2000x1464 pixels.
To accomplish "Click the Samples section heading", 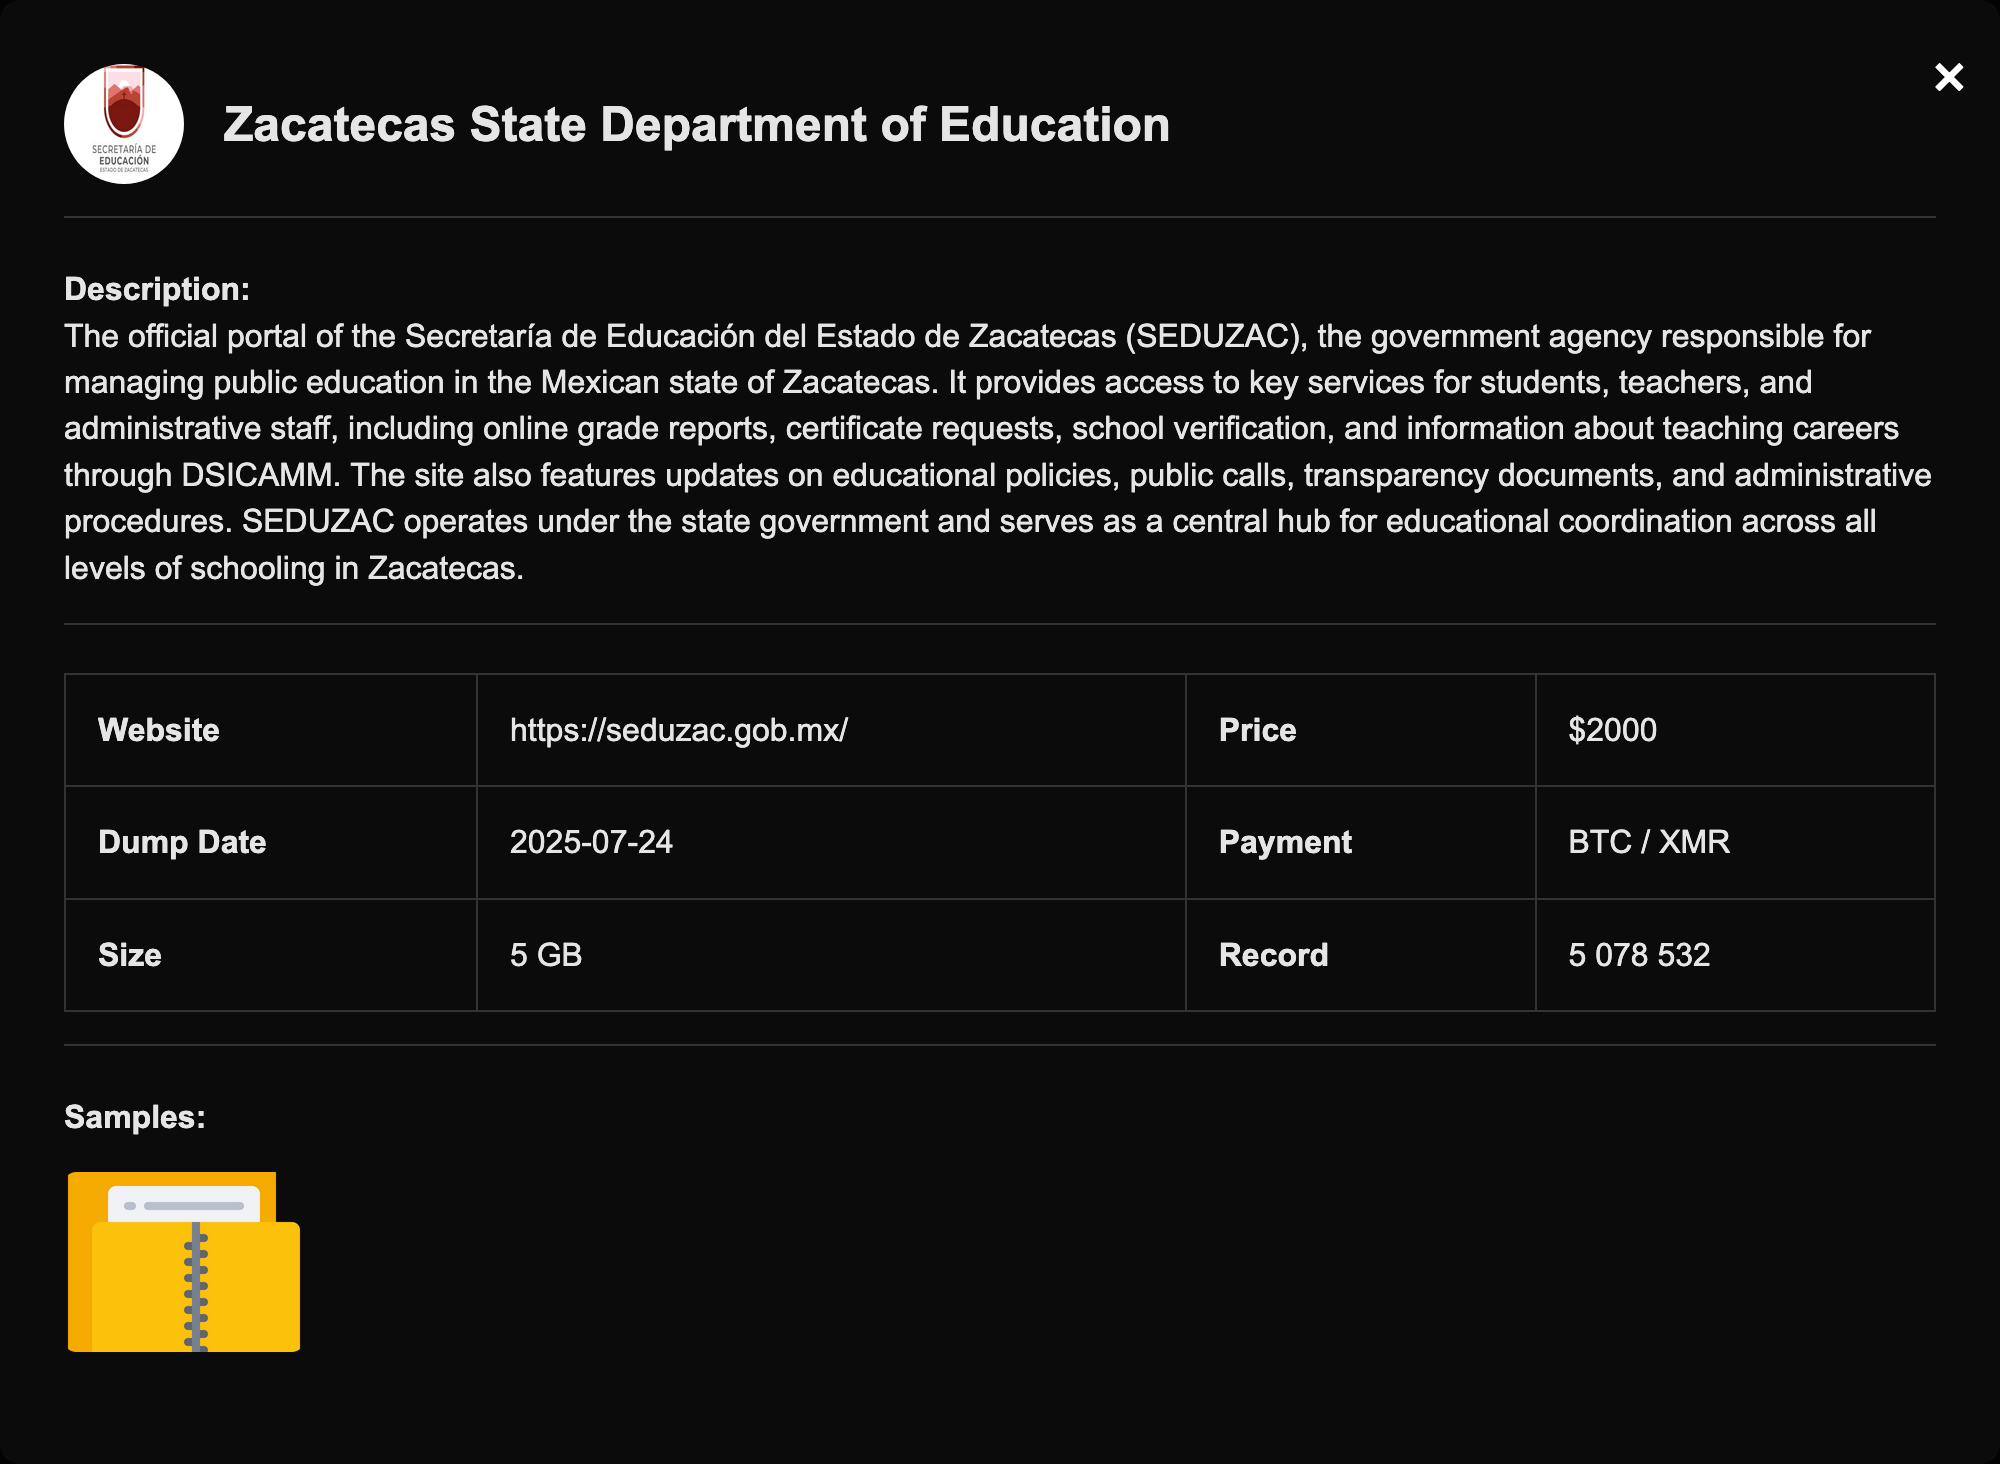I will point(135,1117).
